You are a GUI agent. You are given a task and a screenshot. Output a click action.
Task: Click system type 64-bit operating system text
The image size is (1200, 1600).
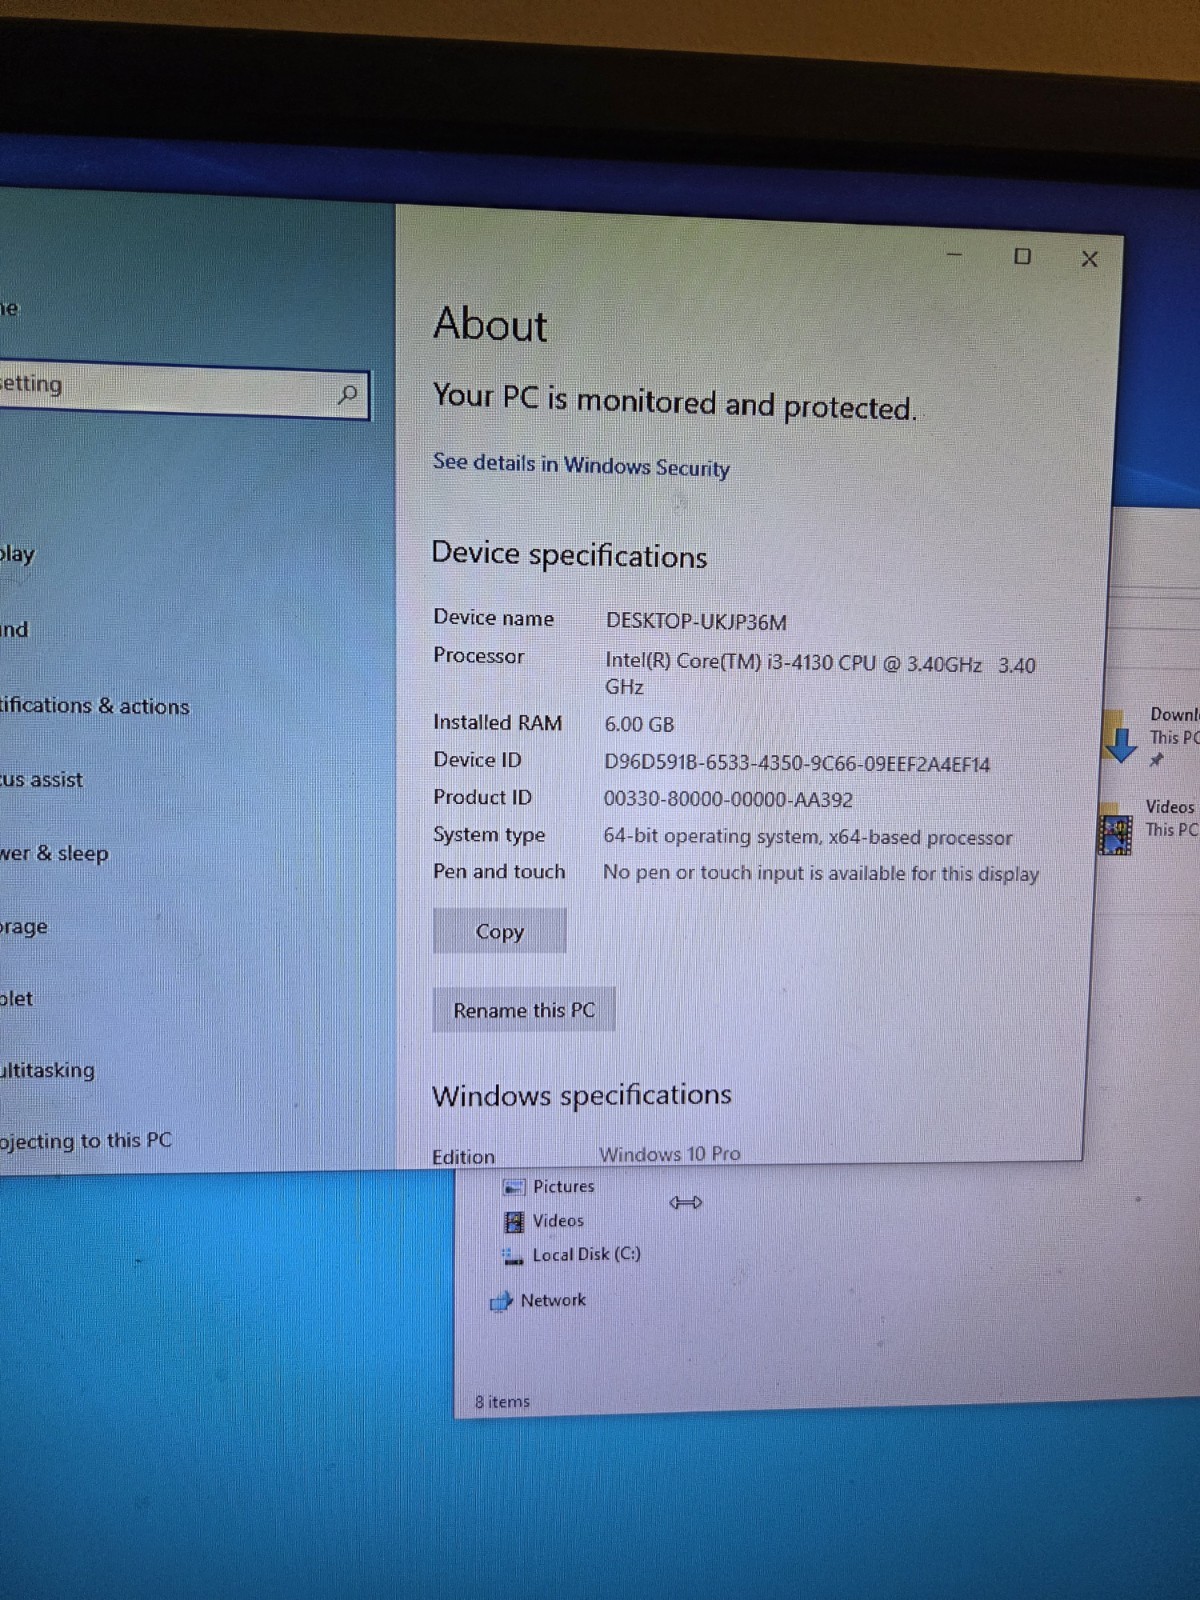808,836
